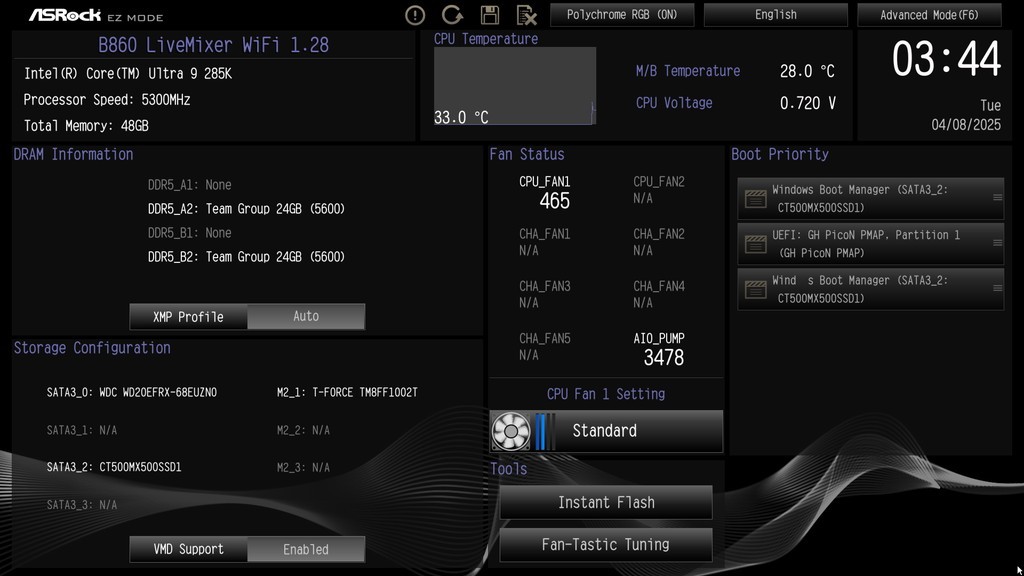
Task: Click the CPU_FAN2 N/A entry
Action: coord(658,189)
